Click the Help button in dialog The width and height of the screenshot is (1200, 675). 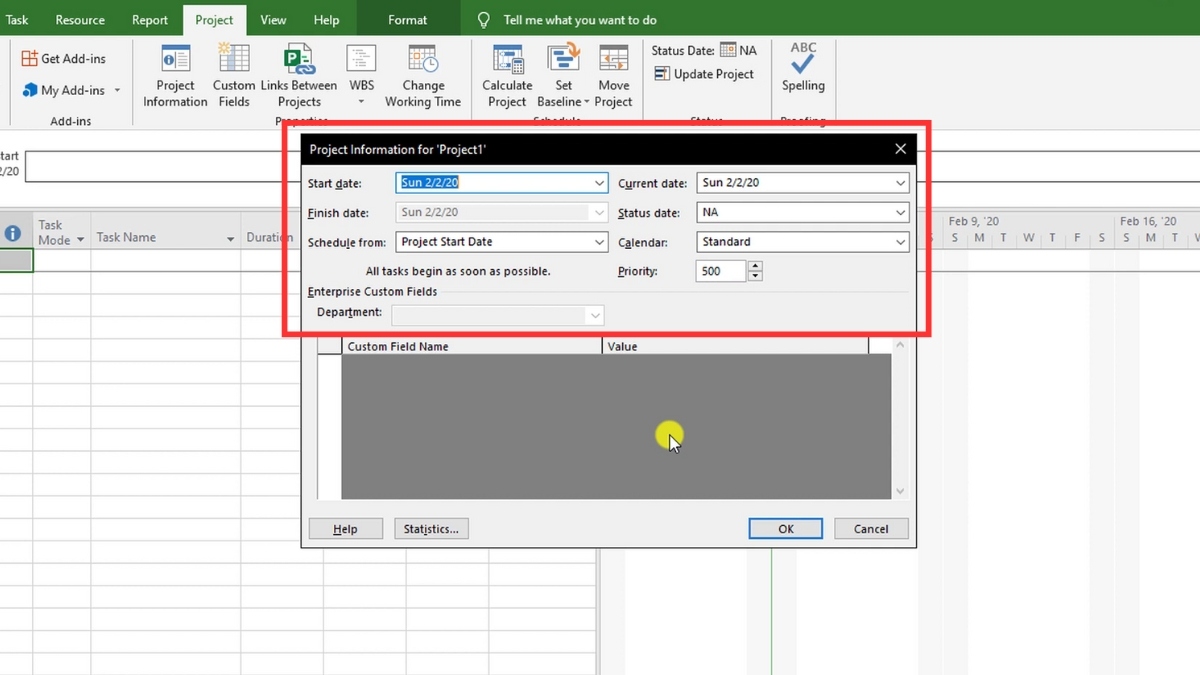345,529
